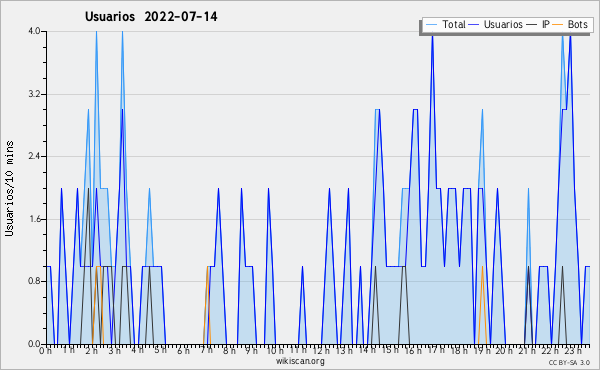Click the 22 h x-axis label
The height and width of the screenshot is (370, 600).
point(550,351)
